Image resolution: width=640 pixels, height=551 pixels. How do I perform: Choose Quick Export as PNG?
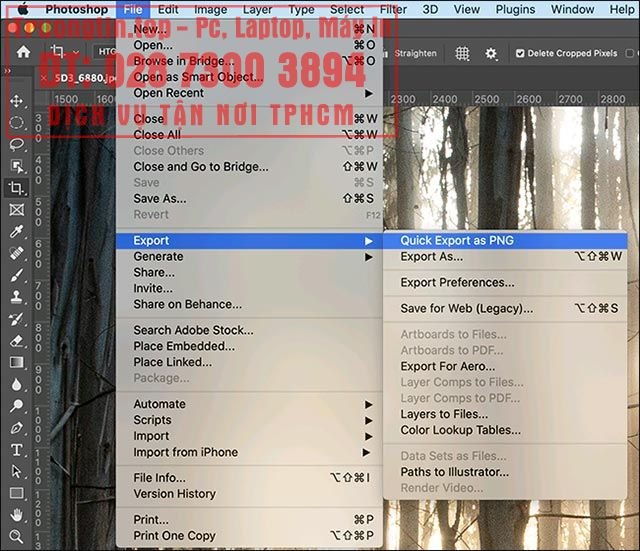point(505,240)
